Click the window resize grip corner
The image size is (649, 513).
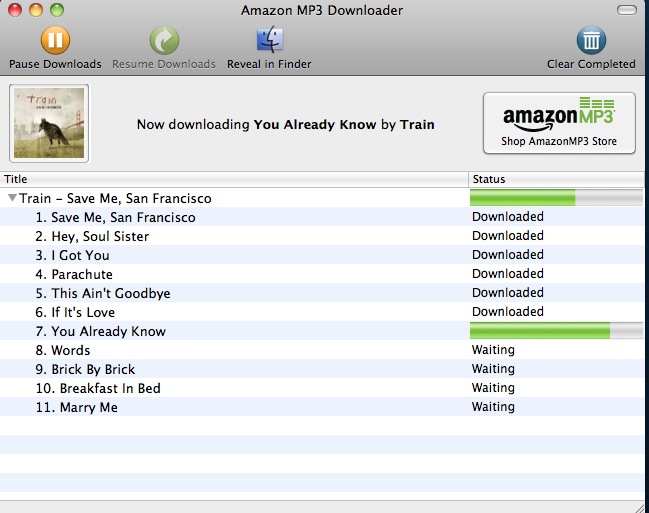[640, 508]
